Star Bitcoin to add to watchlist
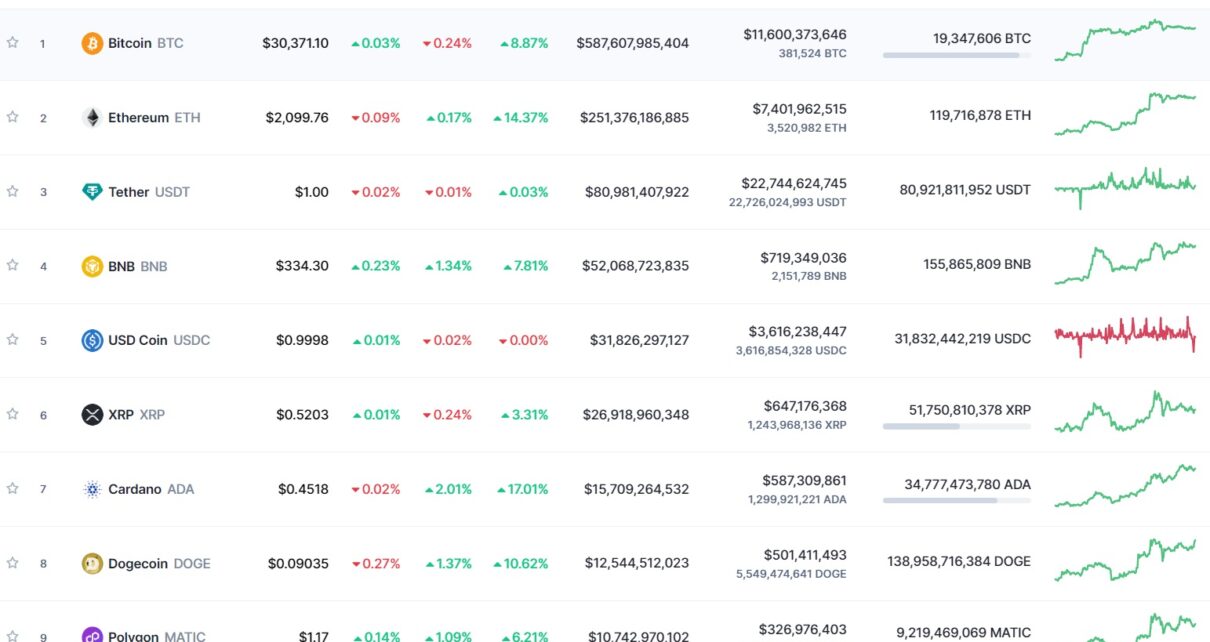The height and width of the screenshot is (642, 1210). pyautogui.click(x=13, y=42)
